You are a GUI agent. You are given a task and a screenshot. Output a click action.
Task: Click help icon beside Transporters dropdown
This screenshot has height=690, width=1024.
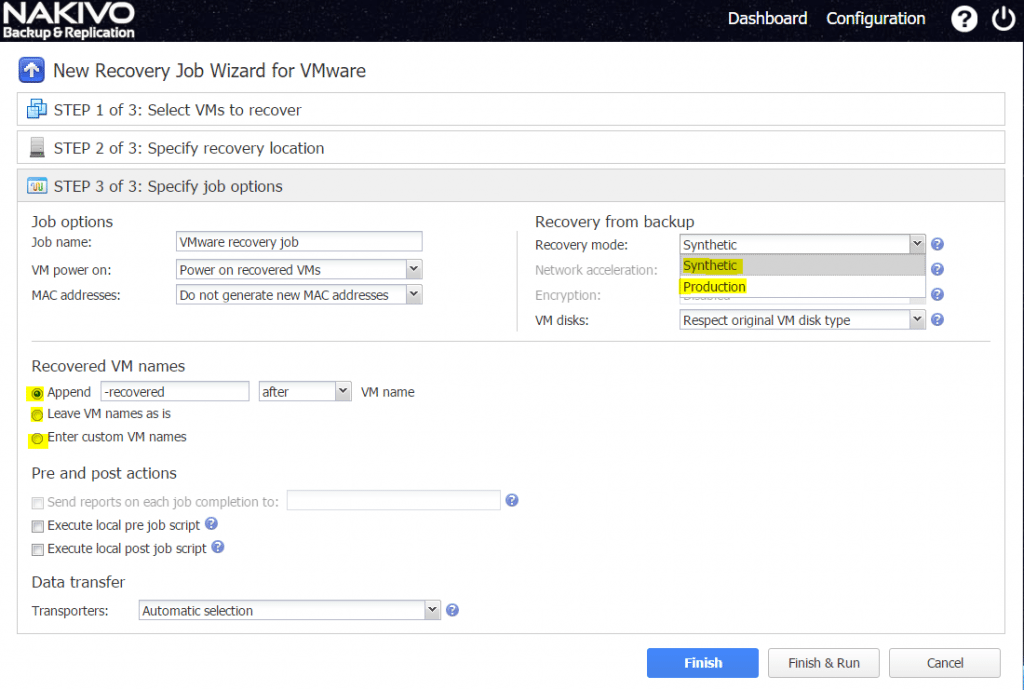452,609
